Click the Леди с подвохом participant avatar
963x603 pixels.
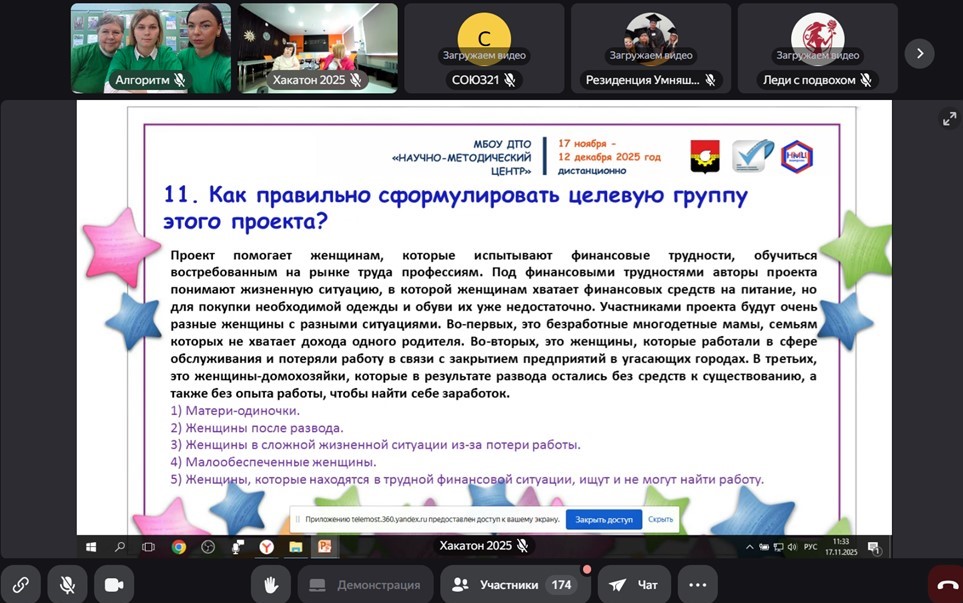click(x=817, y=36)
